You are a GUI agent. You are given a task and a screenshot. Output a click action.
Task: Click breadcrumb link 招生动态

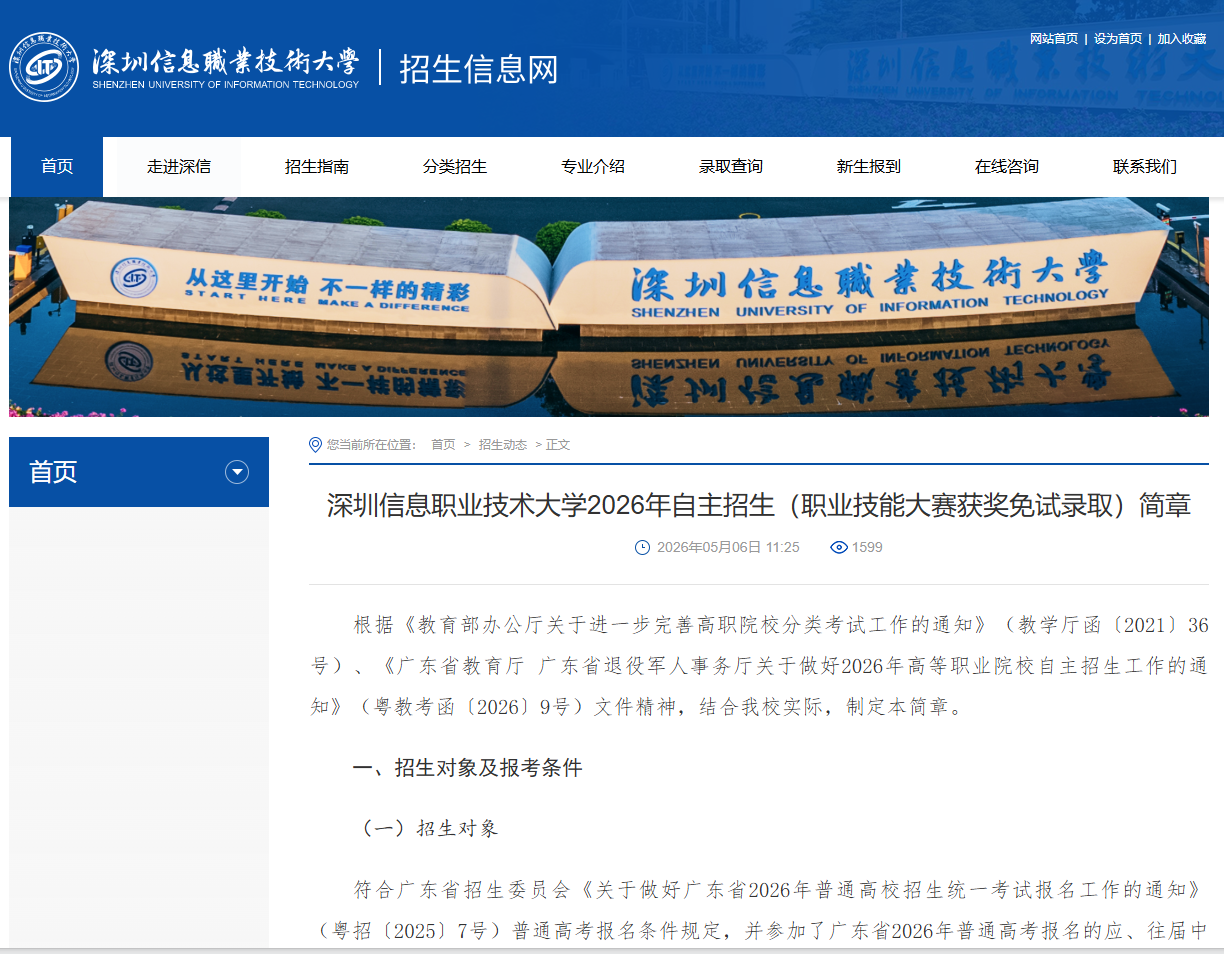tap(503, 445)
